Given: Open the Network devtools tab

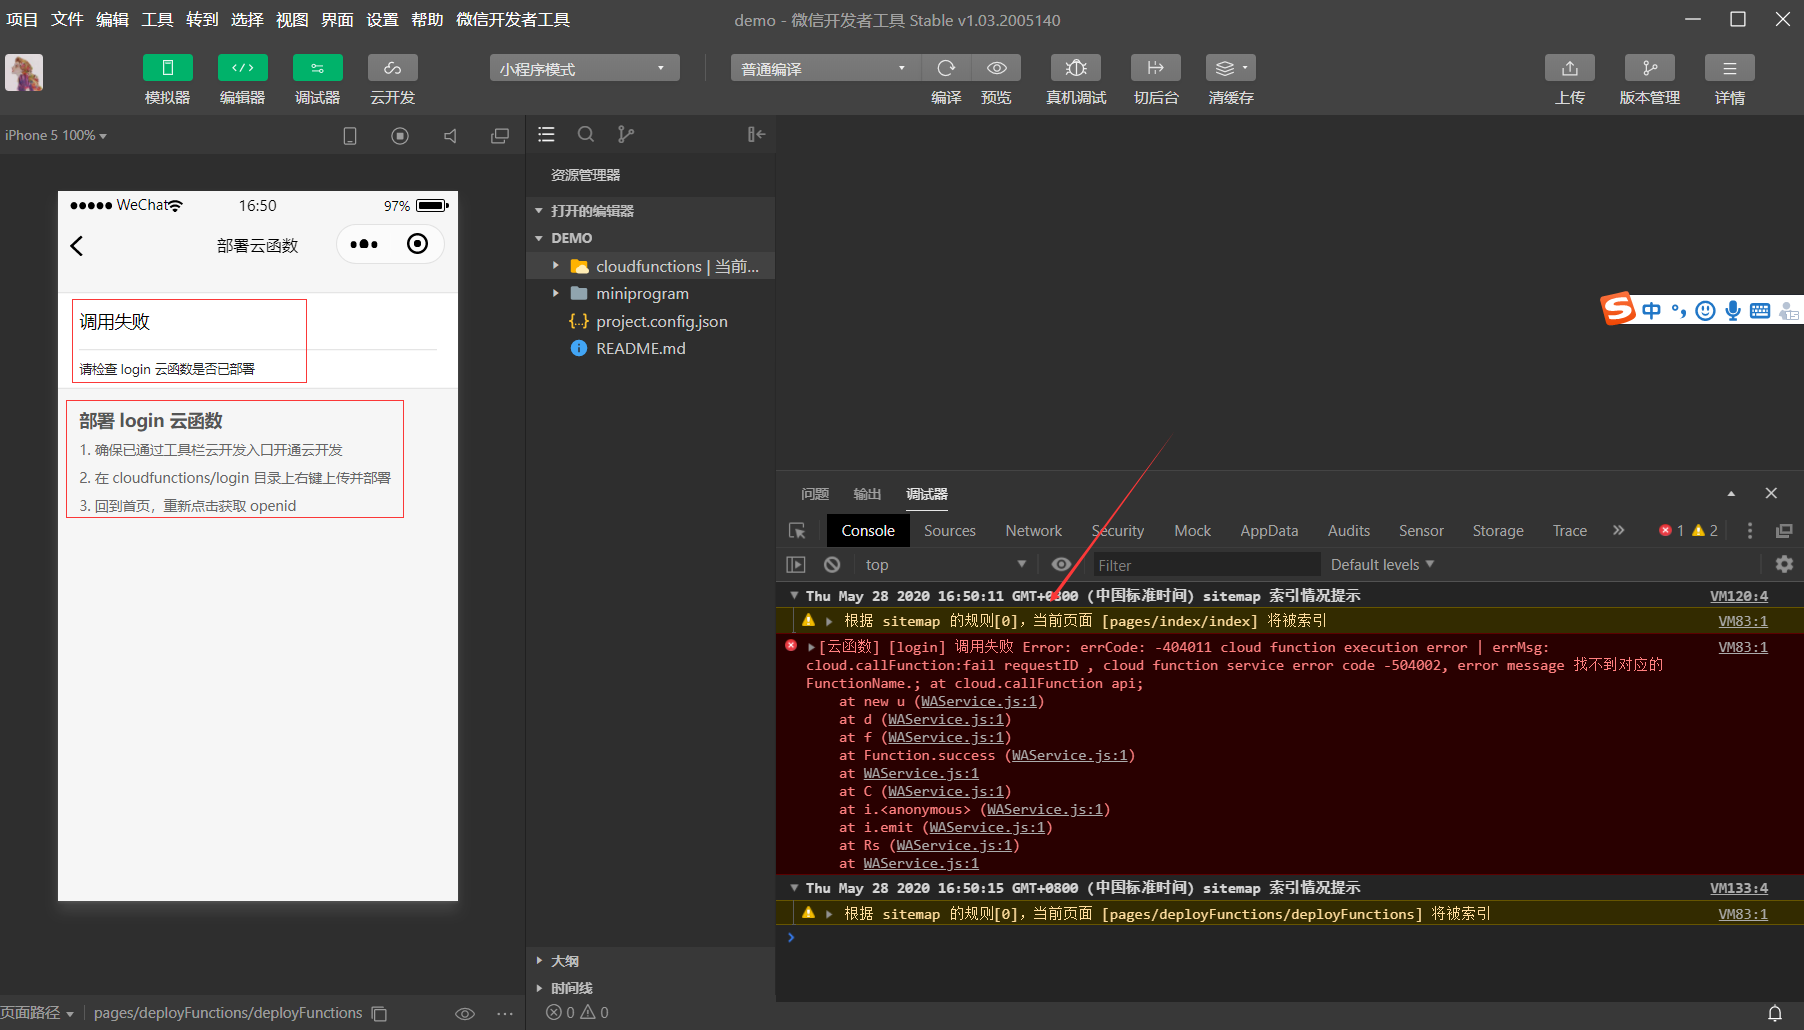Looking at the screenshot, I should [x=1033, y=531].
